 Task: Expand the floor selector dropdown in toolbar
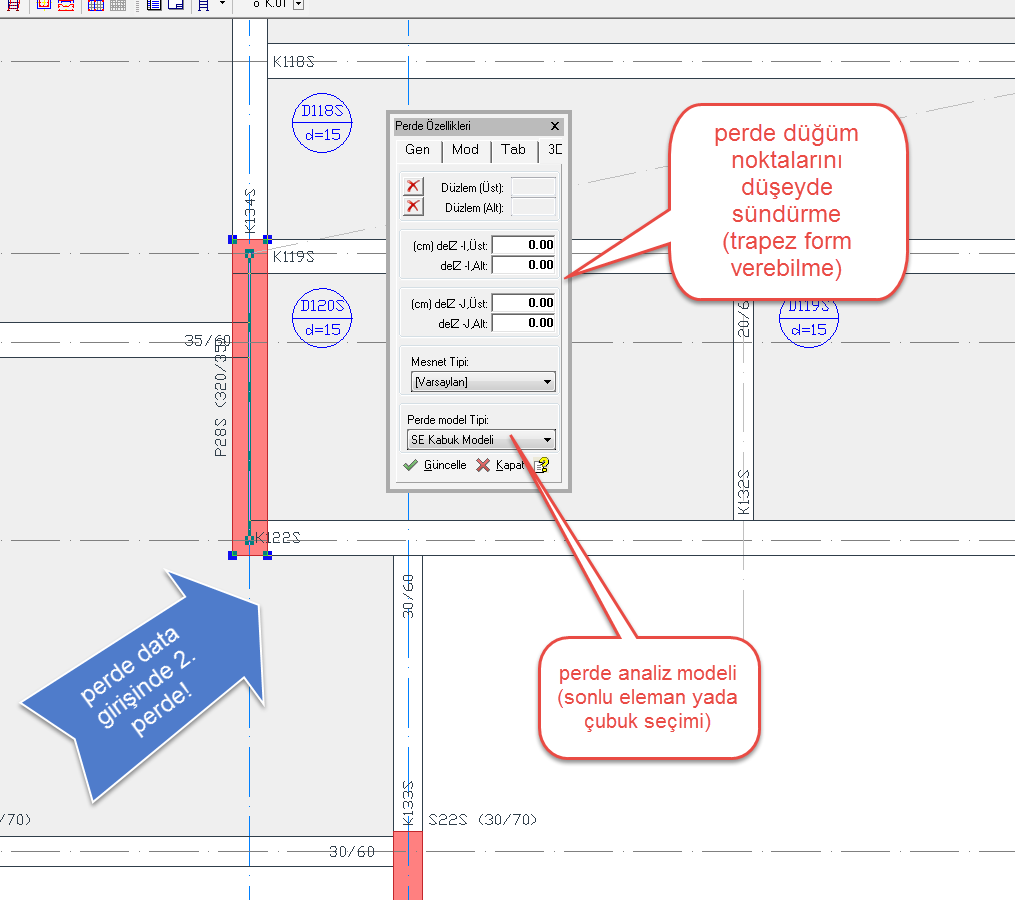[299, 4]
